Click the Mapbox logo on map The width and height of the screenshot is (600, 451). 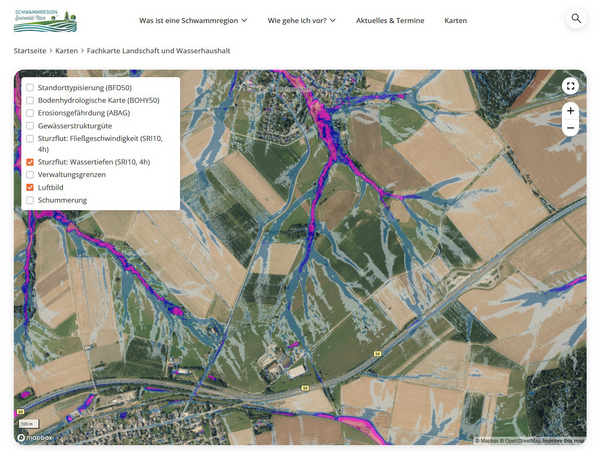34,438
